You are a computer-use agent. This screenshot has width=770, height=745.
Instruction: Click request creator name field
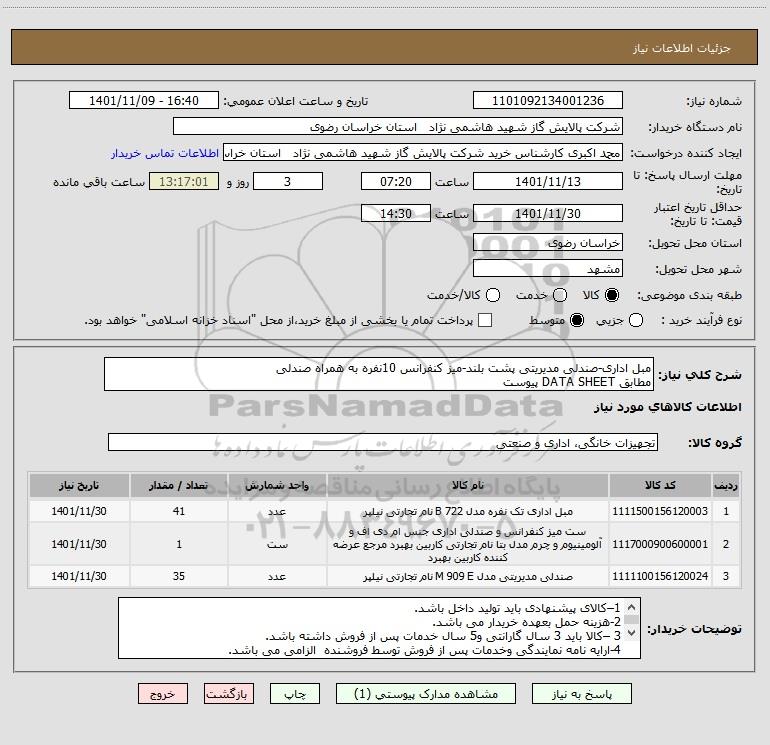(x=423, y=153)
